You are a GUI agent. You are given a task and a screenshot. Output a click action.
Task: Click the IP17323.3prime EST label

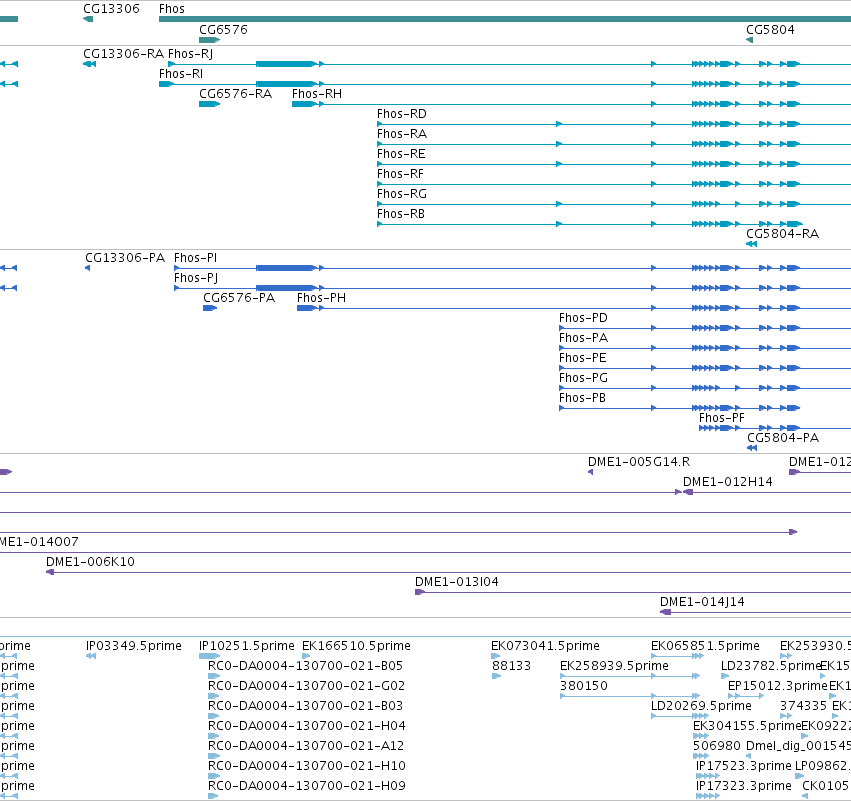tap(744, 786)
